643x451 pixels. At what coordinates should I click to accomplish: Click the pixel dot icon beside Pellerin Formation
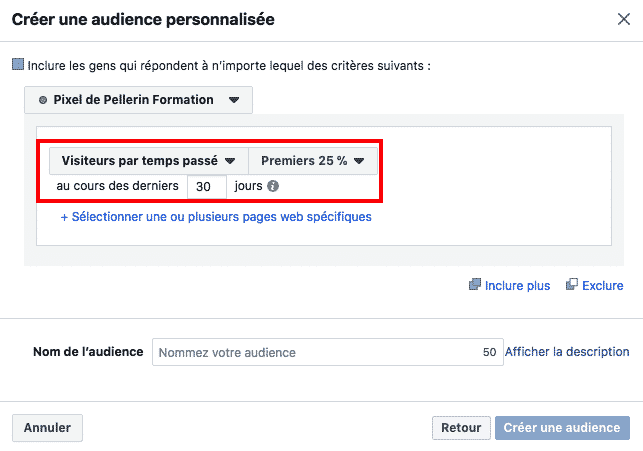42,100
